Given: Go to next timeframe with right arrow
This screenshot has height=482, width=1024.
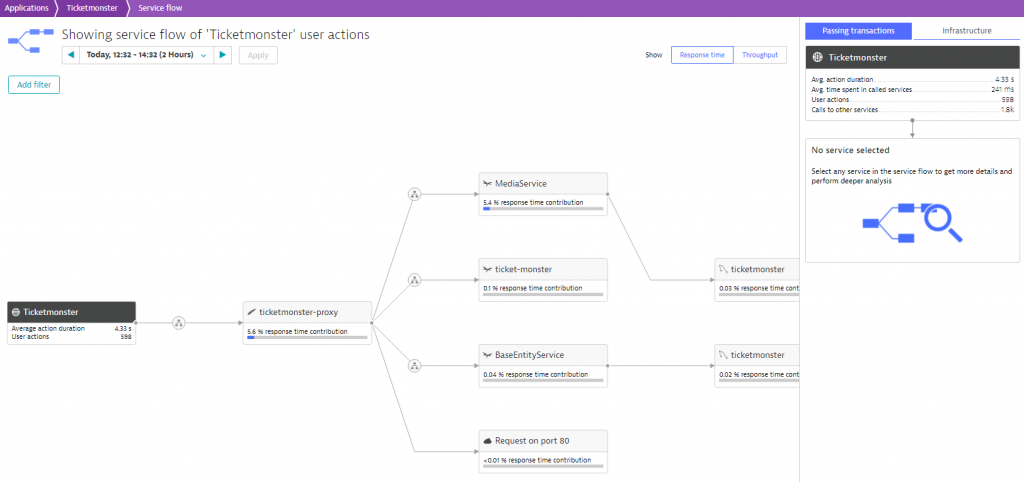Looking at the screenshot, I should tap(223, 55).
